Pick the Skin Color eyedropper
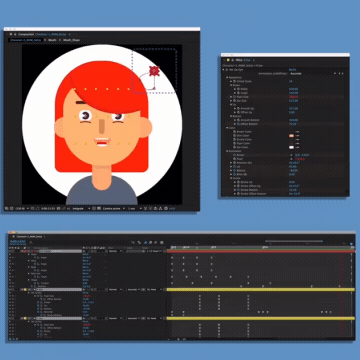Screen dimensions: 360x360 [x=297, y=136]
